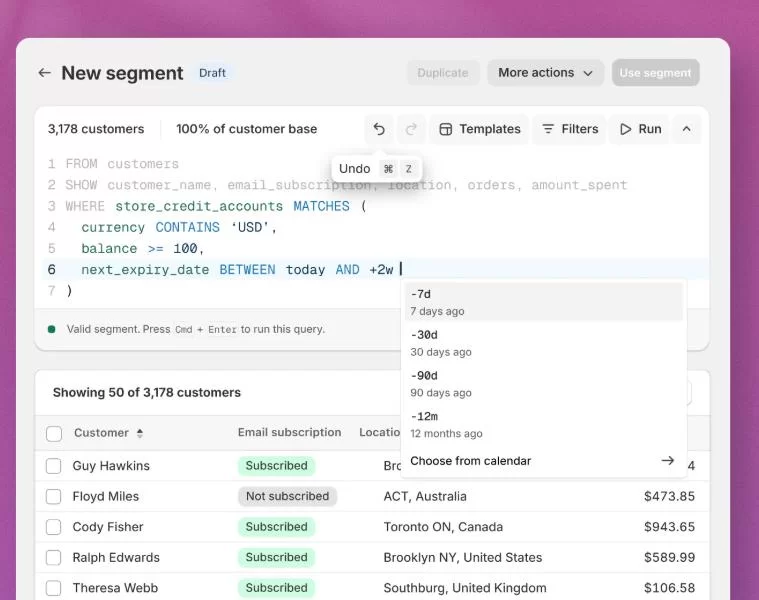Select the Draft status badge

pos(213,73)
